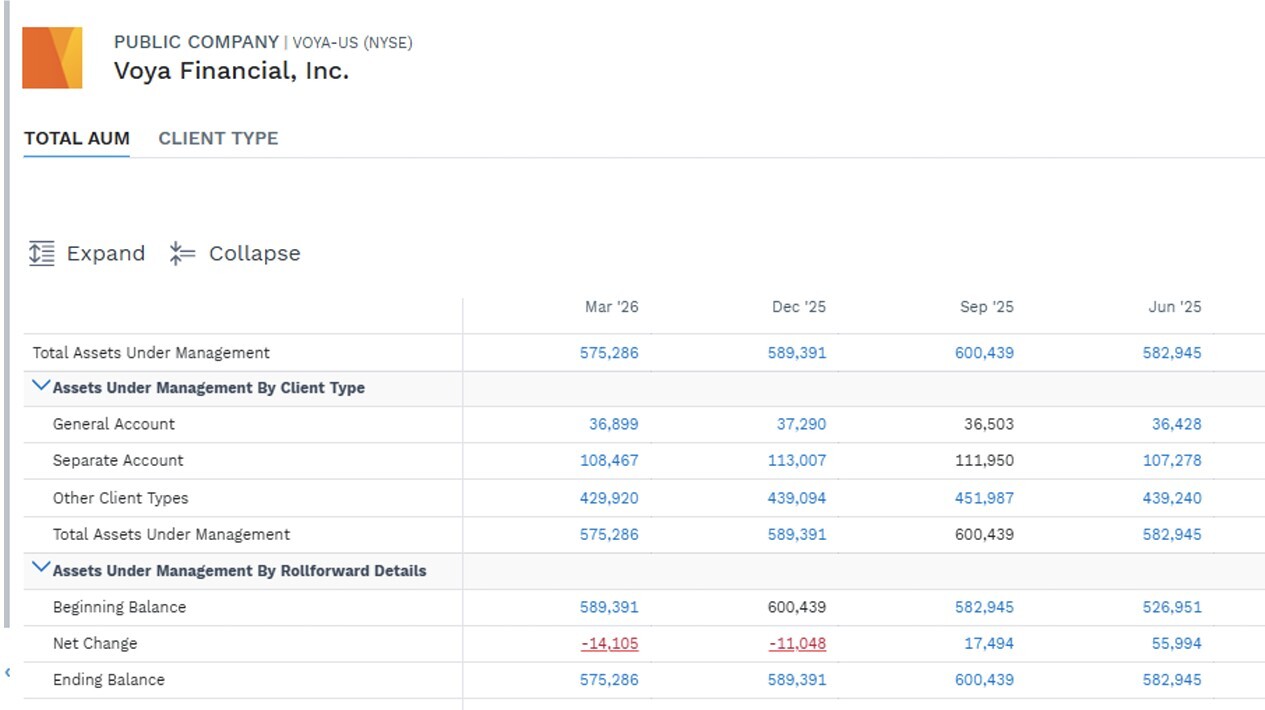Click the Mar '26 column header
The width and height of the screenshot is (1265, 710).
(x=611, y=307)
